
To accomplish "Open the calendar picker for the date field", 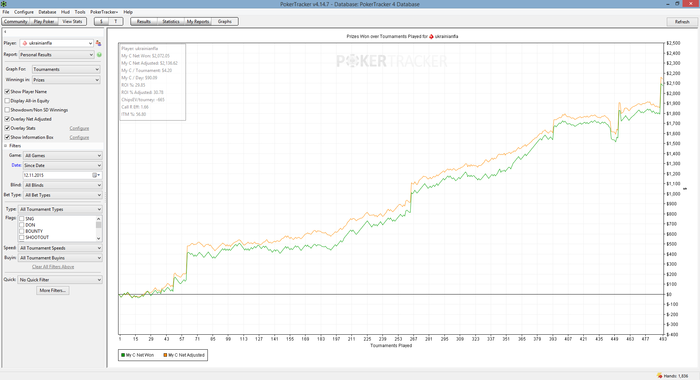I will [x=96, y=175].
